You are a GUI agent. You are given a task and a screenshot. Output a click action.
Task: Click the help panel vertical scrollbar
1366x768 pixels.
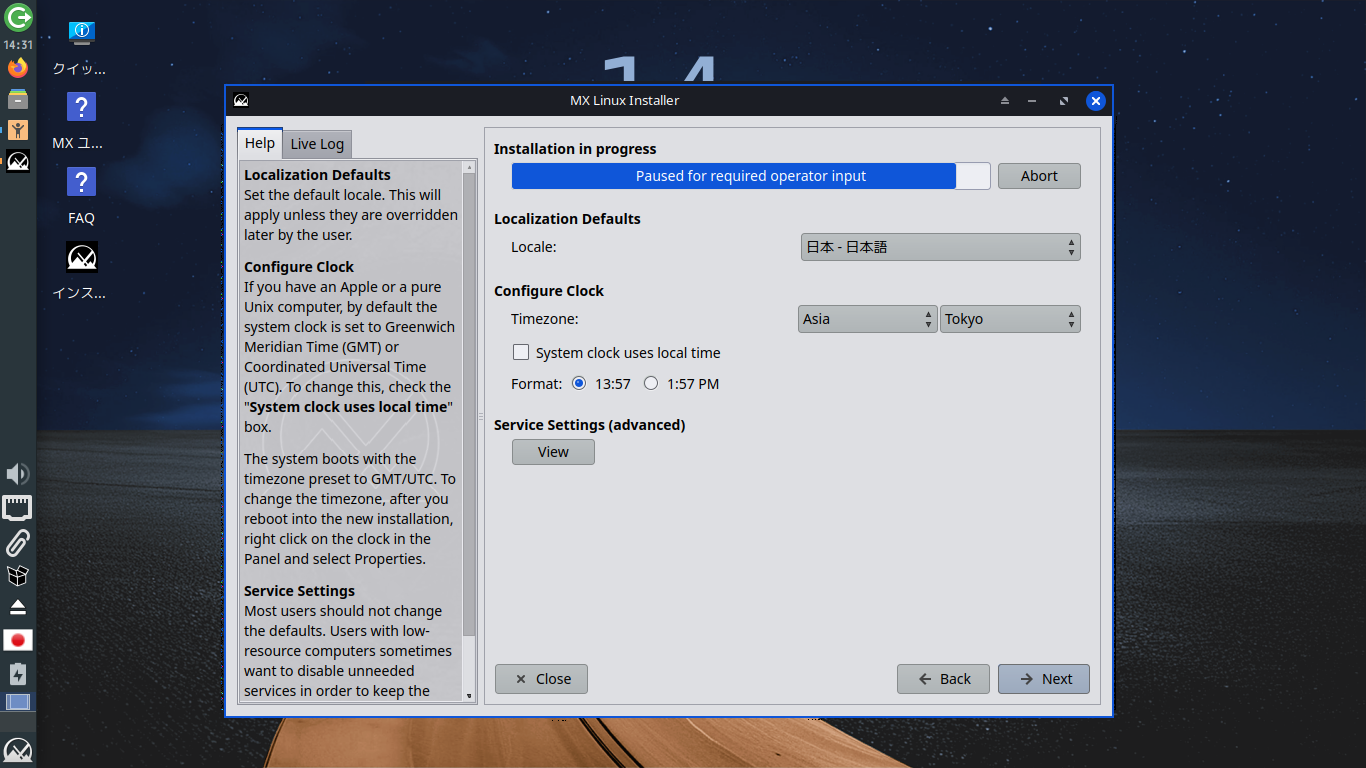[470, 406]
